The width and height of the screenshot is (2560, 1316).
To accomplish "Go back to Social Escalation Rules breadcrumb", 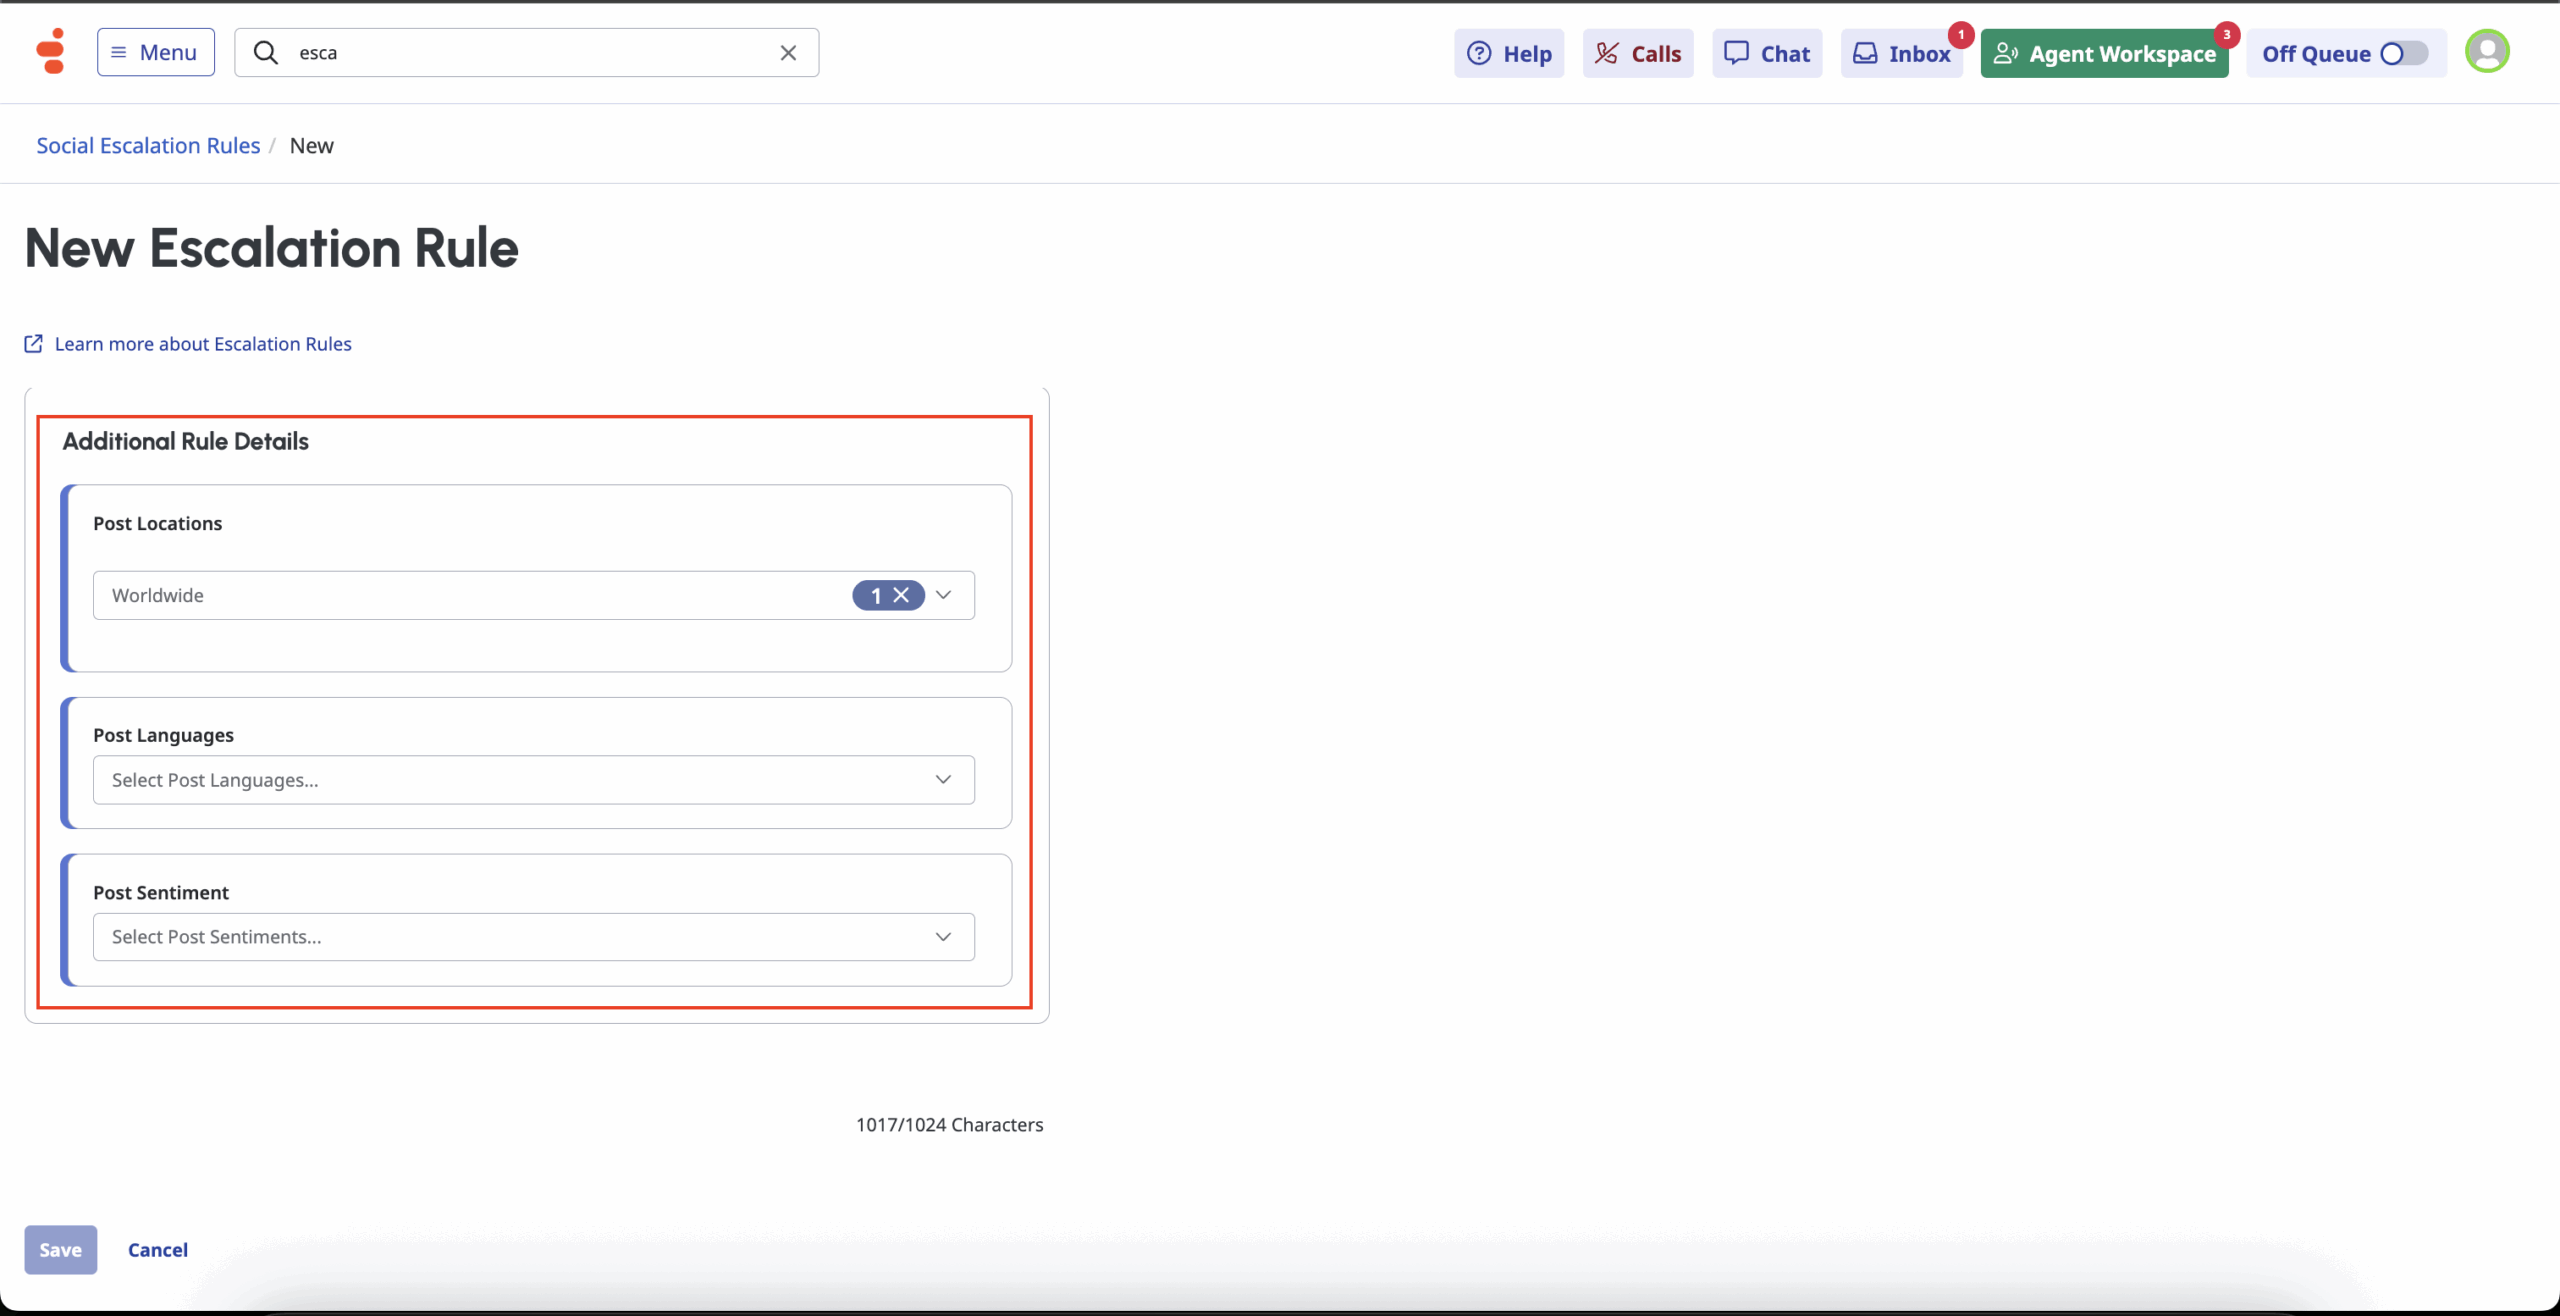I will pos(148,146).
